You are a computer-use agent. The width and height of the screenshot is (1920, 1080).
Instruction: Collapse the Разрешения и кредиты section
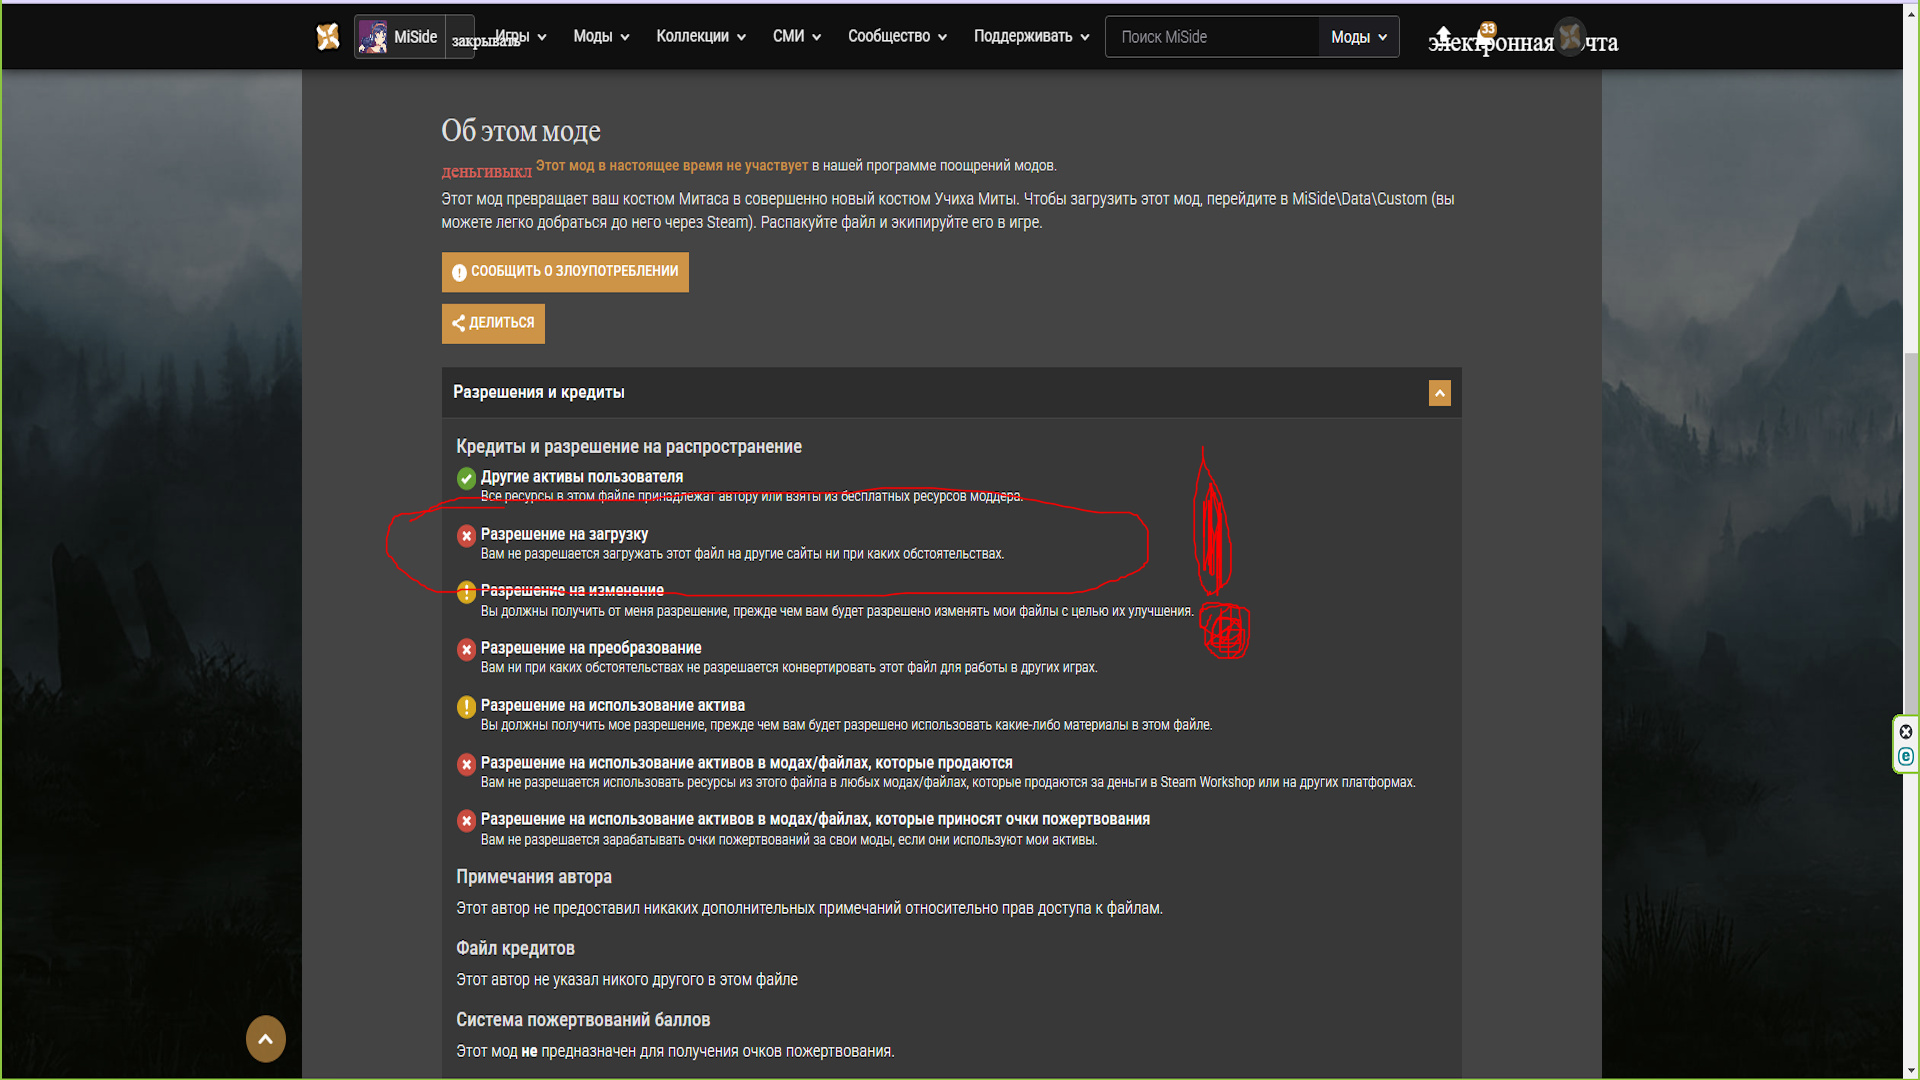(x=1439, y=393)
